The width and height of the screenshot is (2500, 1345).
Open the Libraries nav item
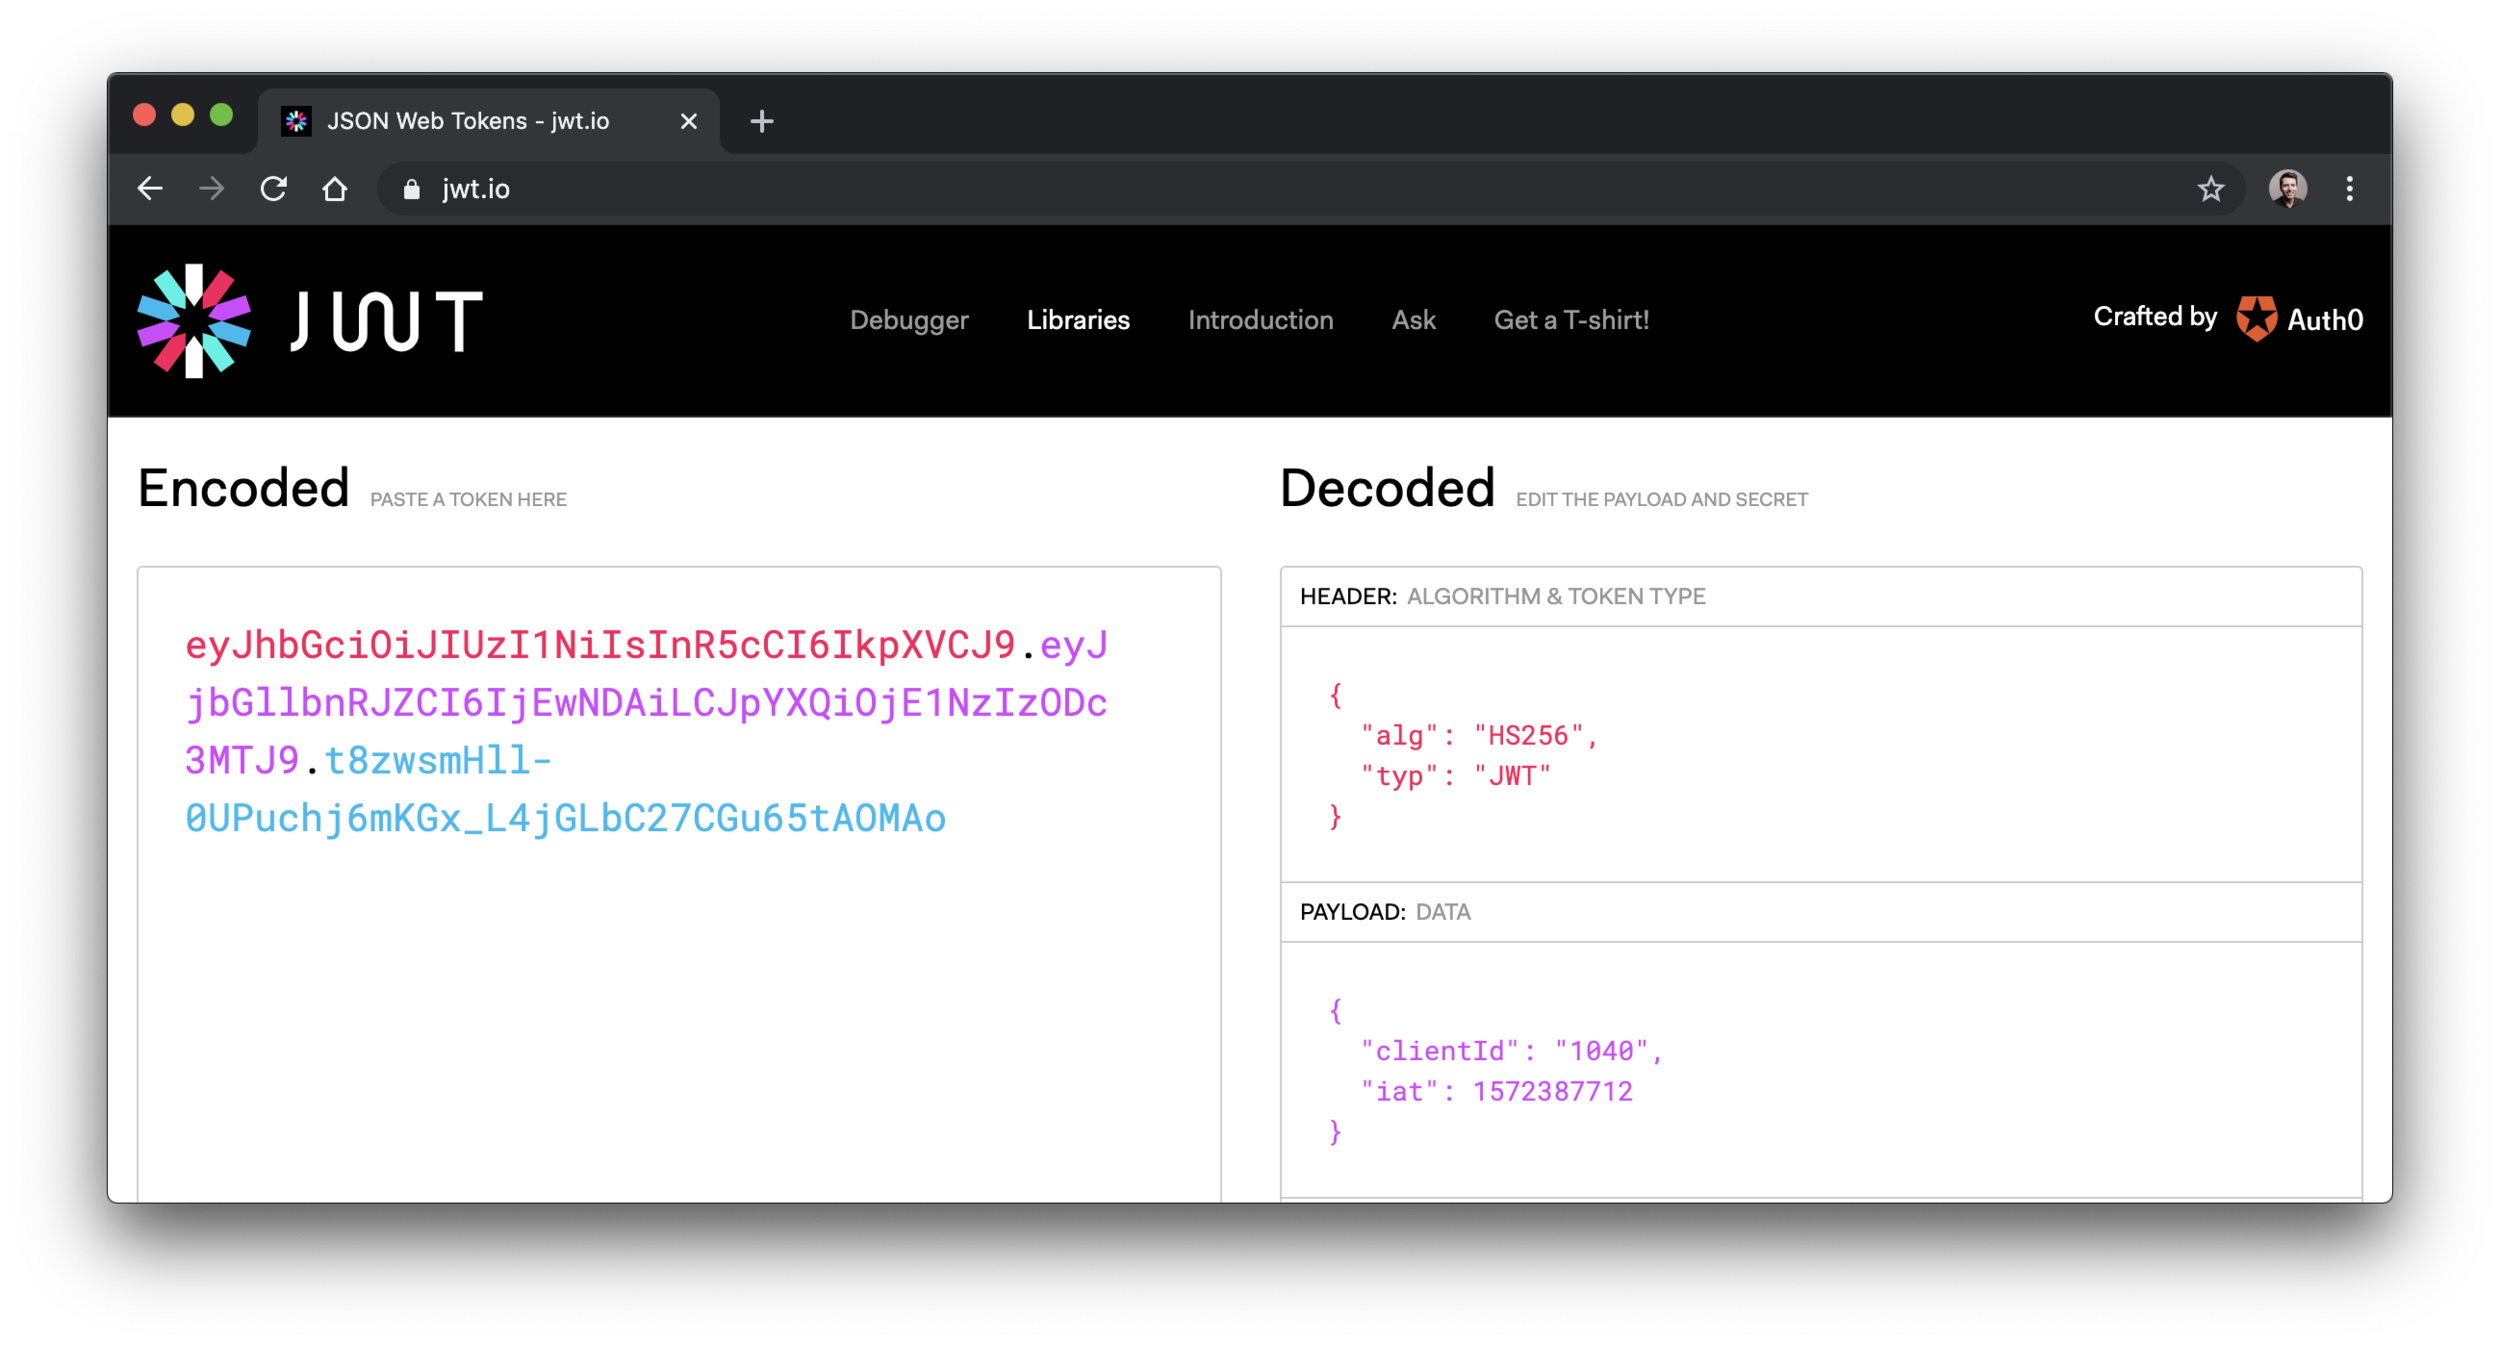point(1078,321)
